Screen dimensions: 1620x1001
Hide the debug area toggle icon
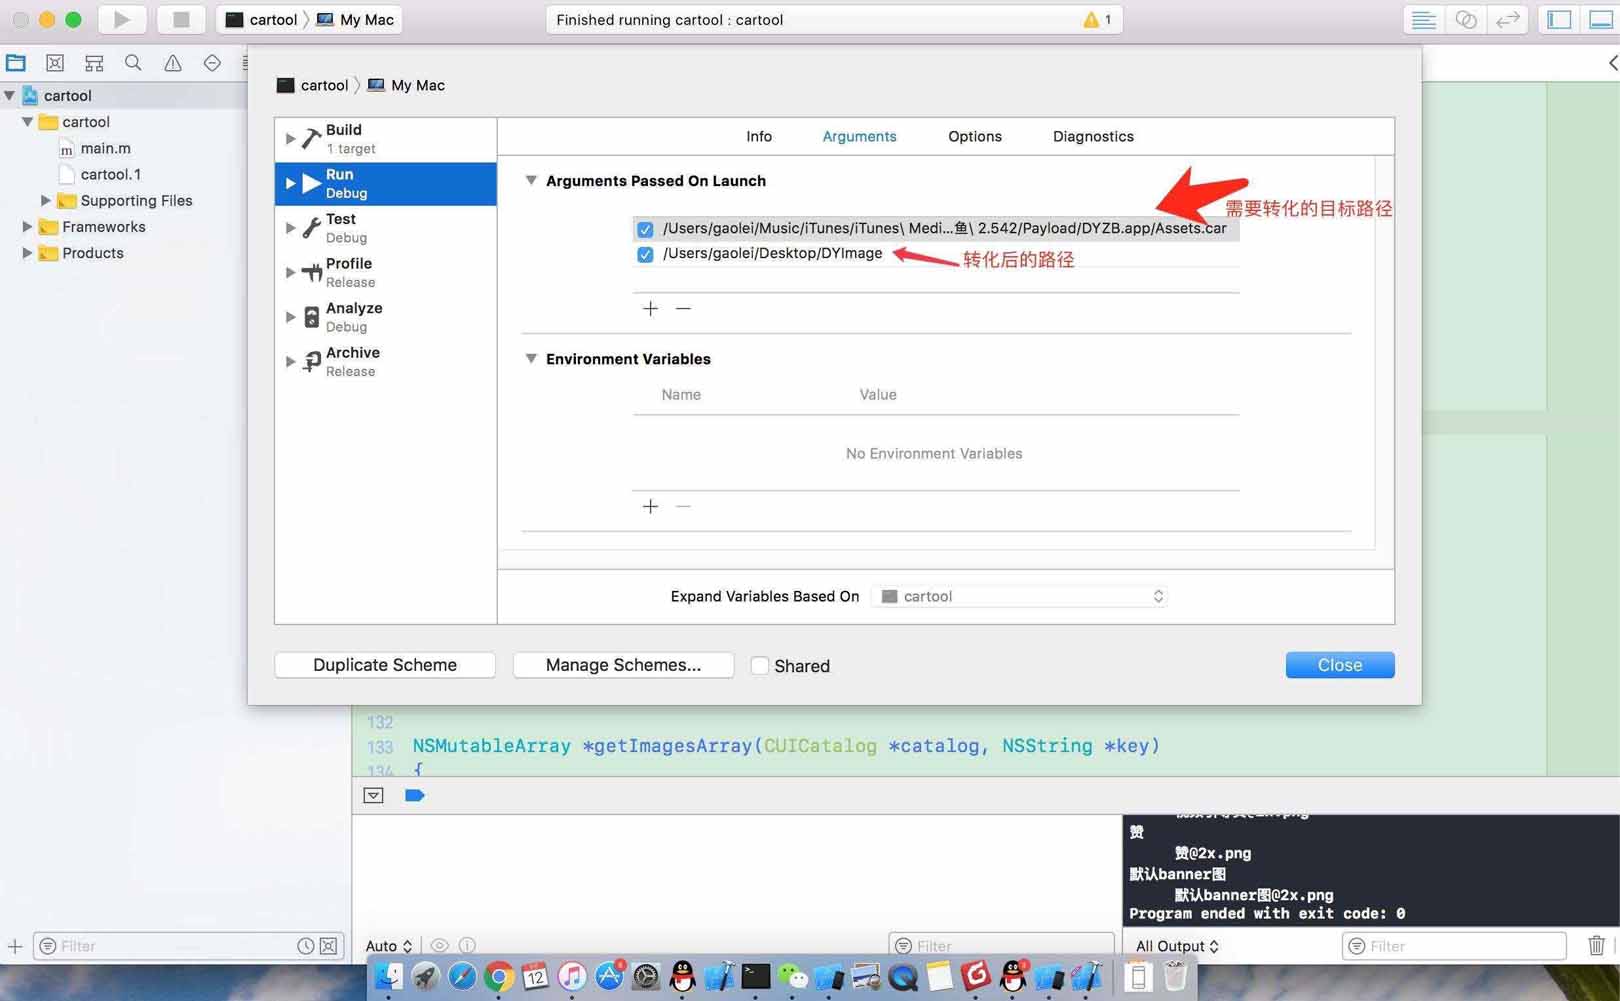pyautogui.click(x=373, y=795)
